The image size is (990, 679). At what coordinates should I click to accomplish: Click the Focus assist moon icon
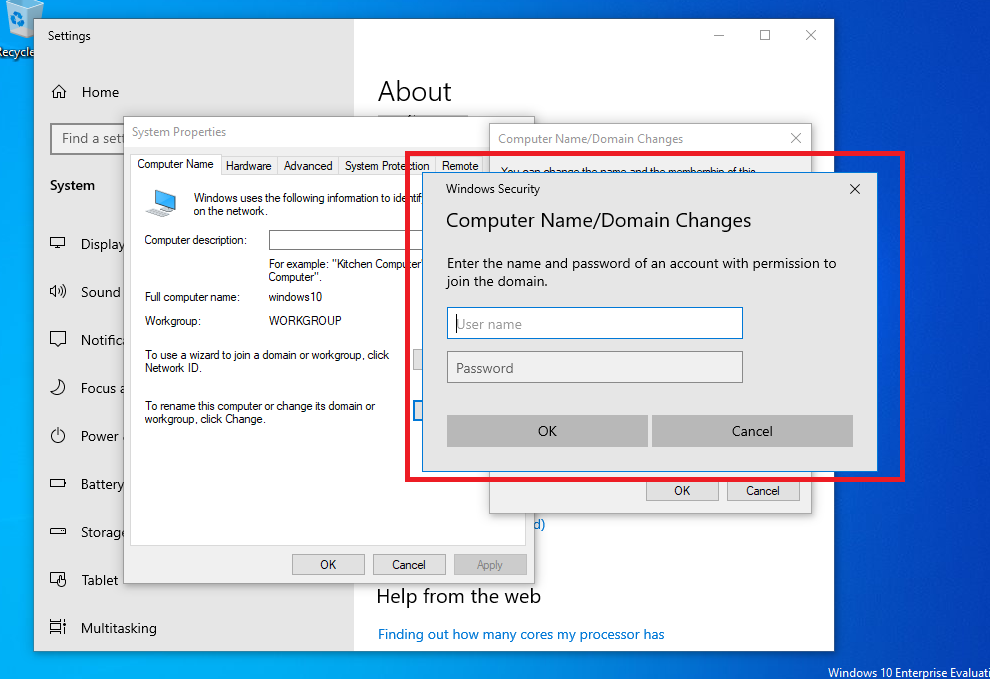coord(58,388)
